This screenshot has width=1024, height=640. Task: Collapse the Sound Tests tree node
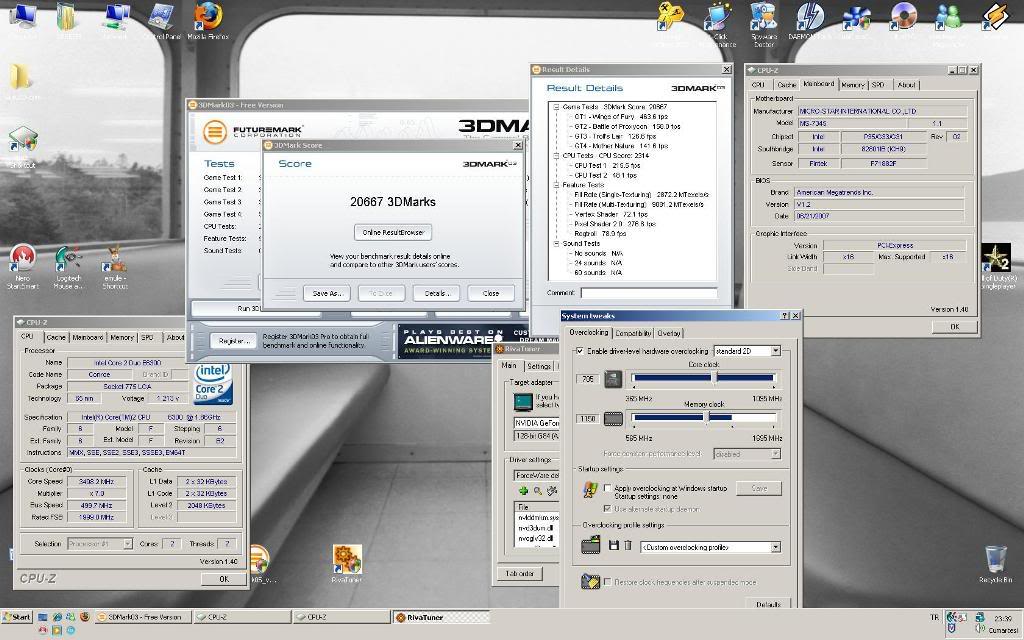(x=556, y=244)
